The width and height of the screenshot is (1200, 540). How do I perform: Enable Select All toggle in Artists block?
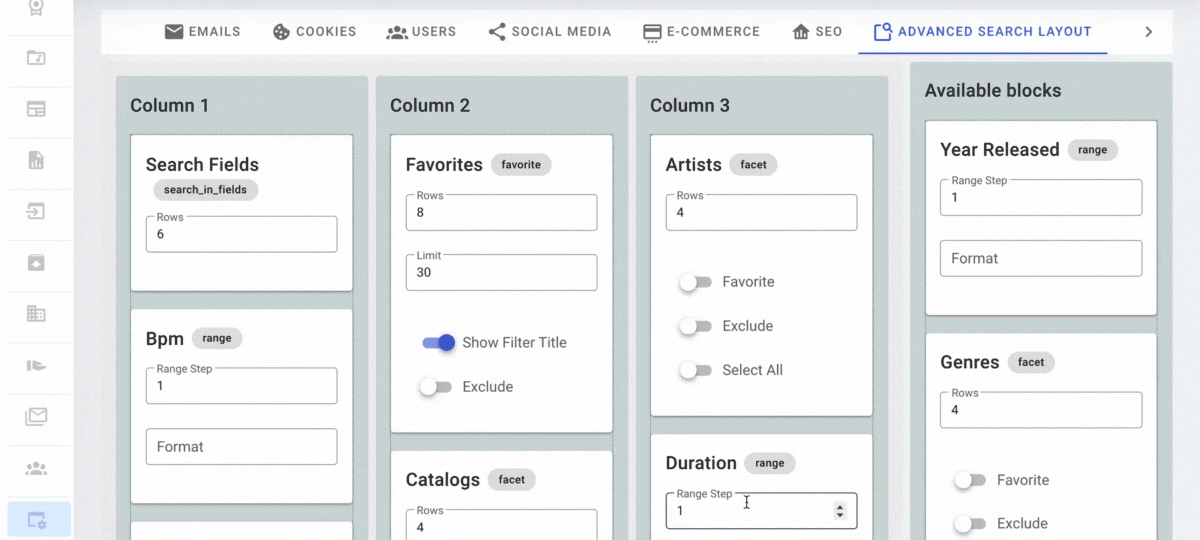(x=695, y=370)
